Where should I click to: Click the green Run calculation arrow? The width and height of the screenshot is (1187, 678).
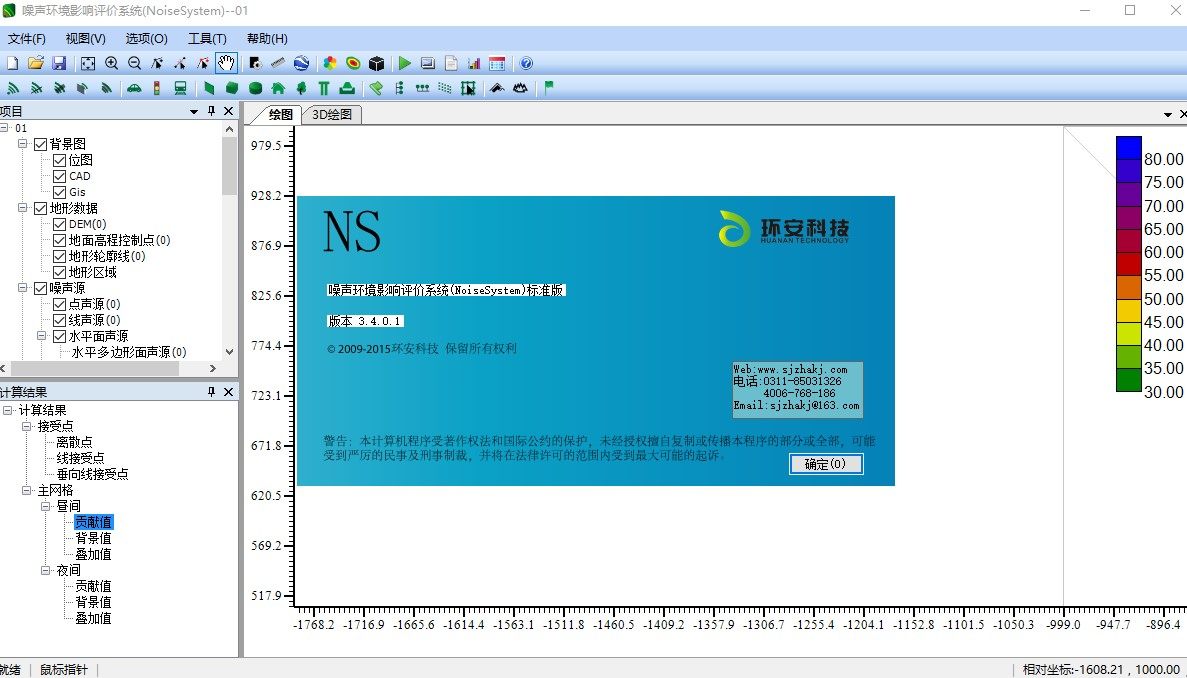tap(404, 62)
